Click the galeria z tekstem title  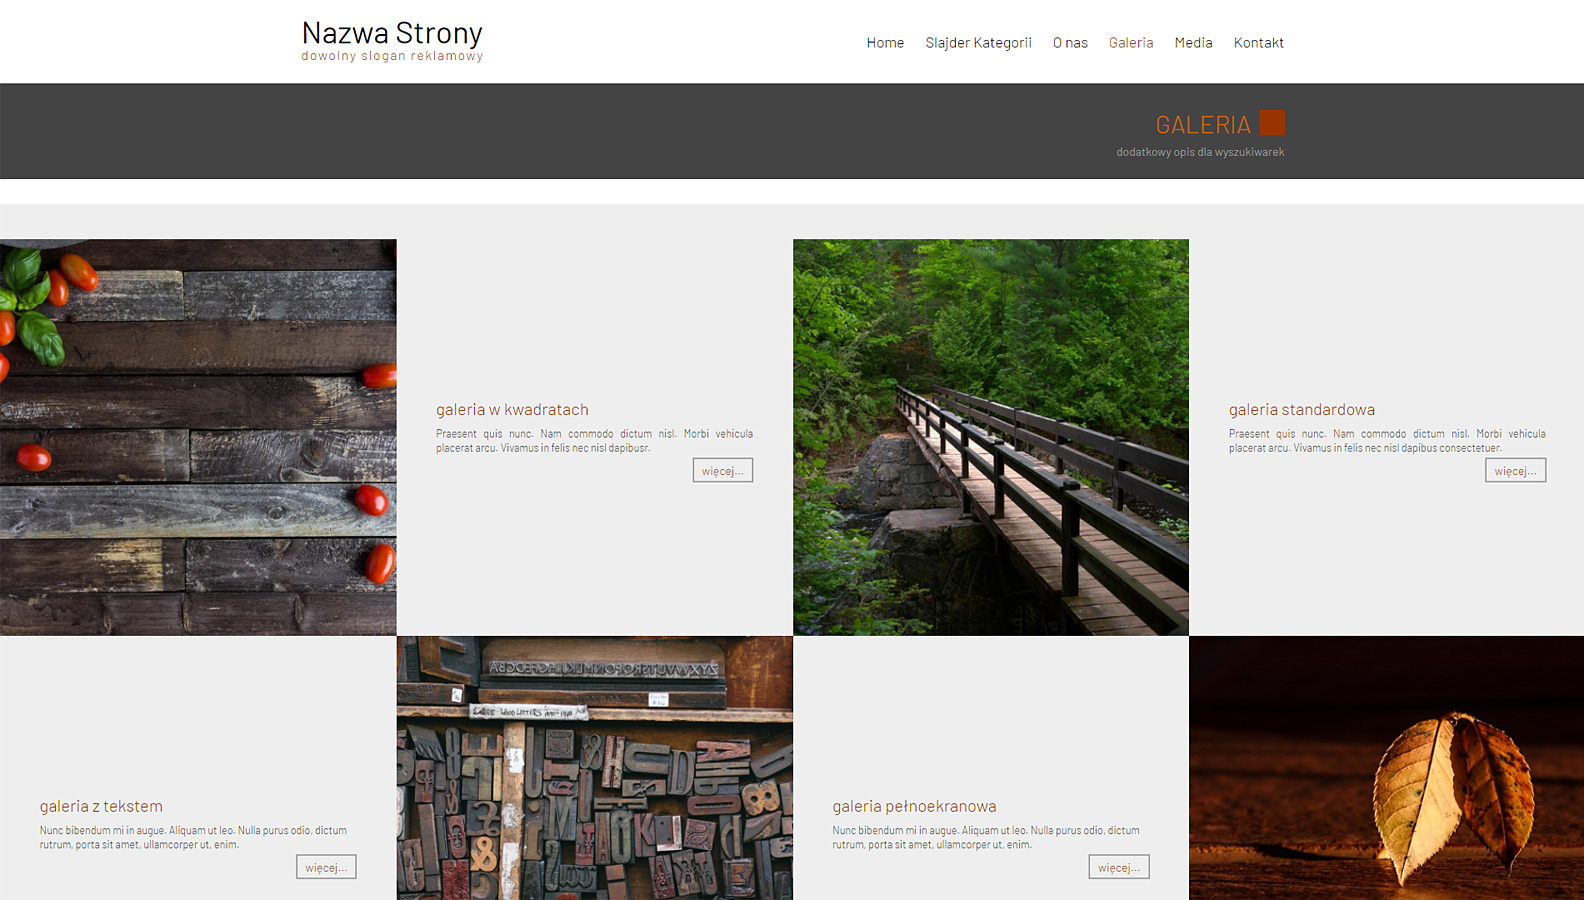coord(101,807)
